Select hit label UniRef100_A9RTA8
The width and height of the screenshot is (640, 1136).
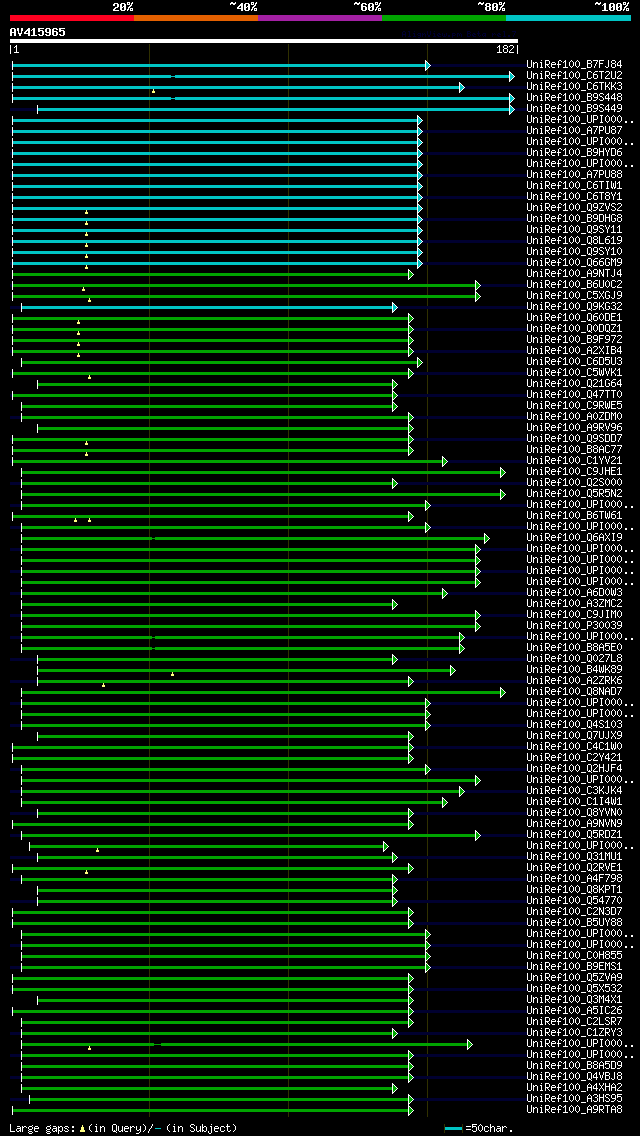[x=574, y=1109]
